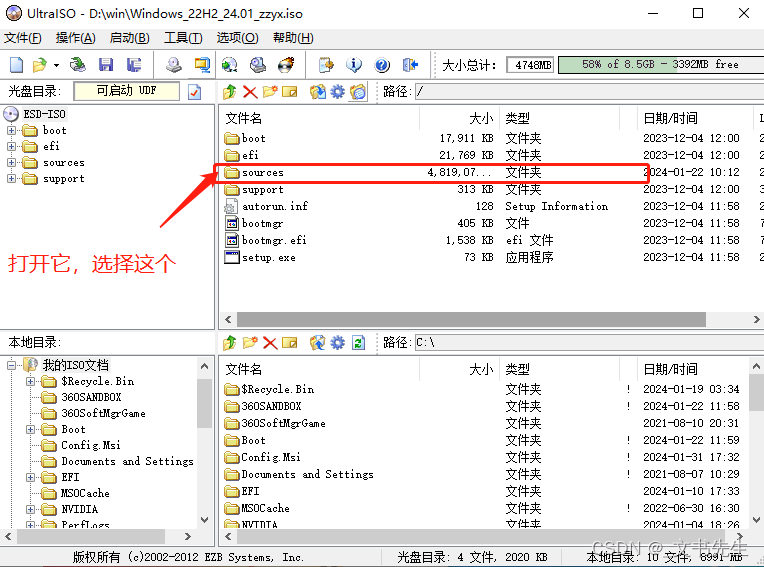This screenshot has height=567, width=764.
Task: Click the disc properties checkmark icon
Action: click(194, 92)
